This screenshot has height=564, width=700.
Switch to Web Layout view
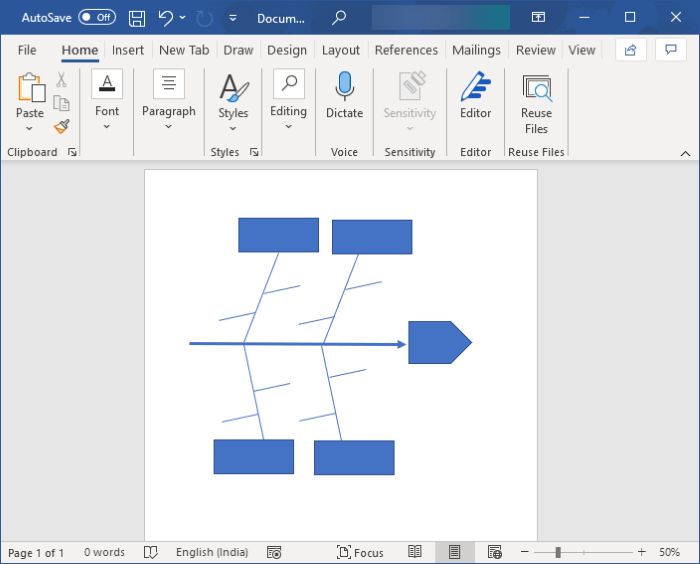(494, 552)
